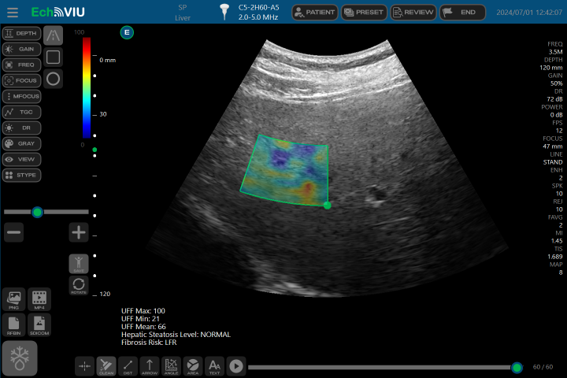Play the cine loop
Screen dimensions: 567x378
(236, 366)
